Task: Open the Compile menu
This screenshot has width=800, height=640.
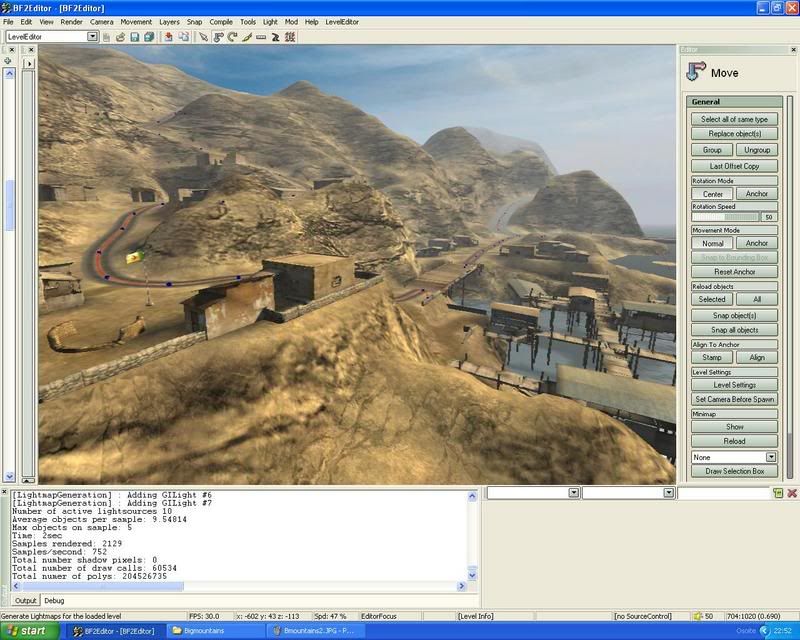Action: 220,21
